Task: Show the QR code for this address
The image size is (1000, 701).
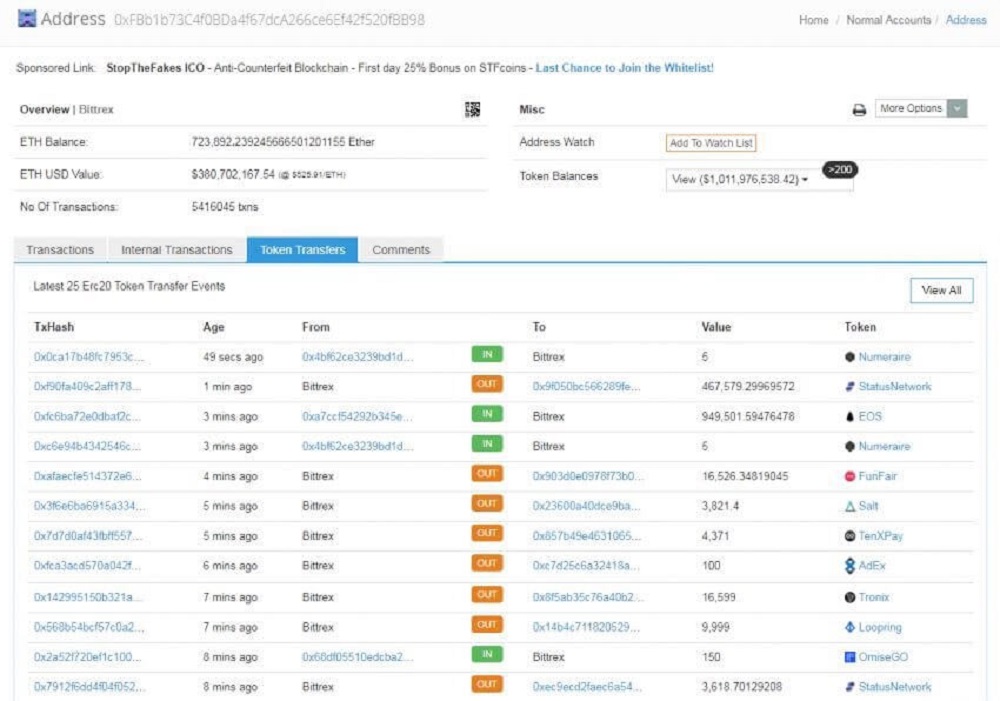Action: 473,110
